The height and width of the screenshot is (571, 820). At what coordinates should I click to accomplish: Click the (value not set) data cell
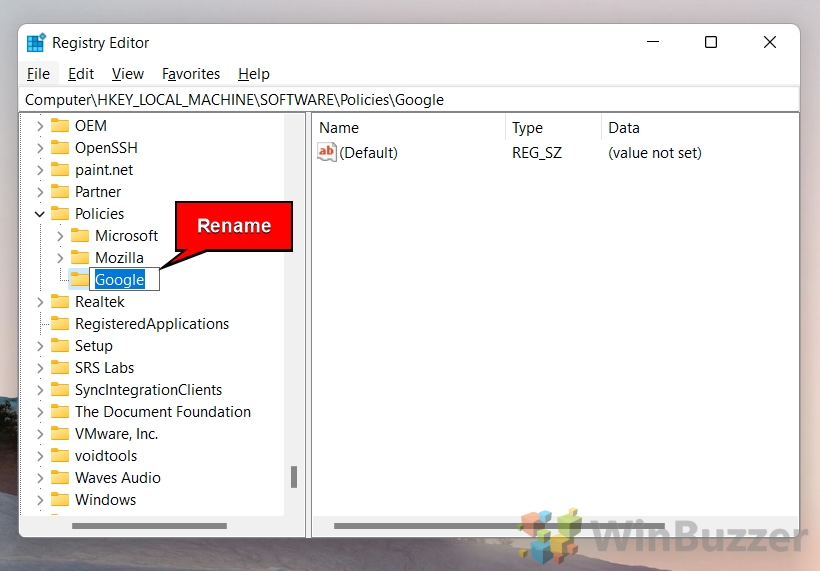[x=655, y=153]
